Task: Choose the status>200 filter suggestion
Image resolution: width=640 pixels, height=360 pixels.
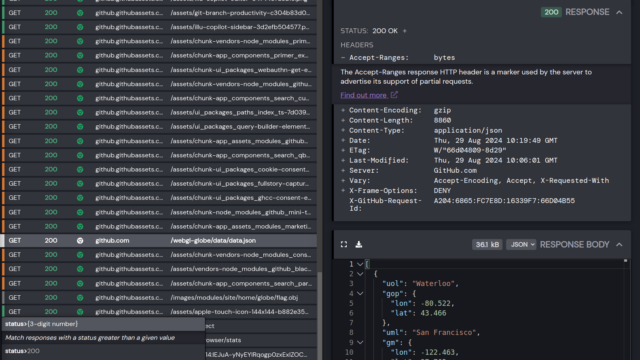Action: pyautogui.click(x=103, y=351)
